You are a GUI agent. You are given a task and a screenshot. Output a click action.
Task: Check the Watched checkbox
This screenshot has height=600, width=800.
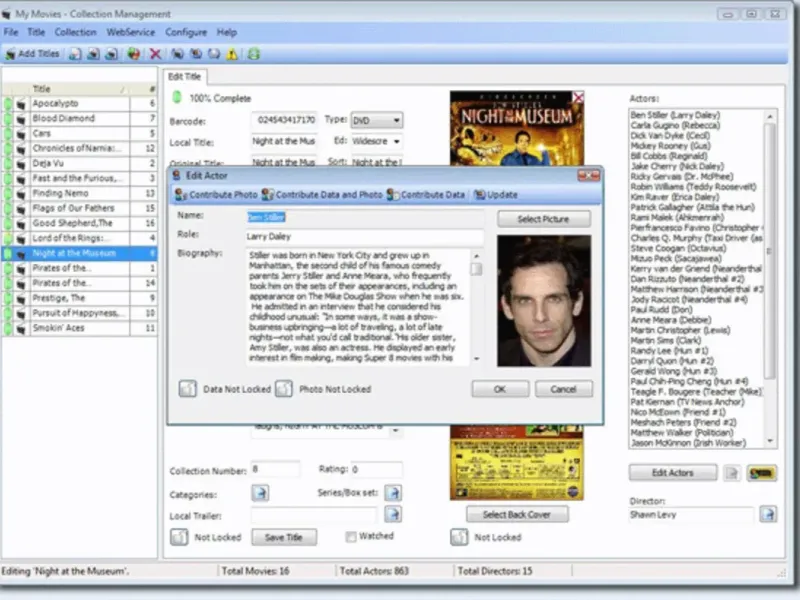(351, 536)
